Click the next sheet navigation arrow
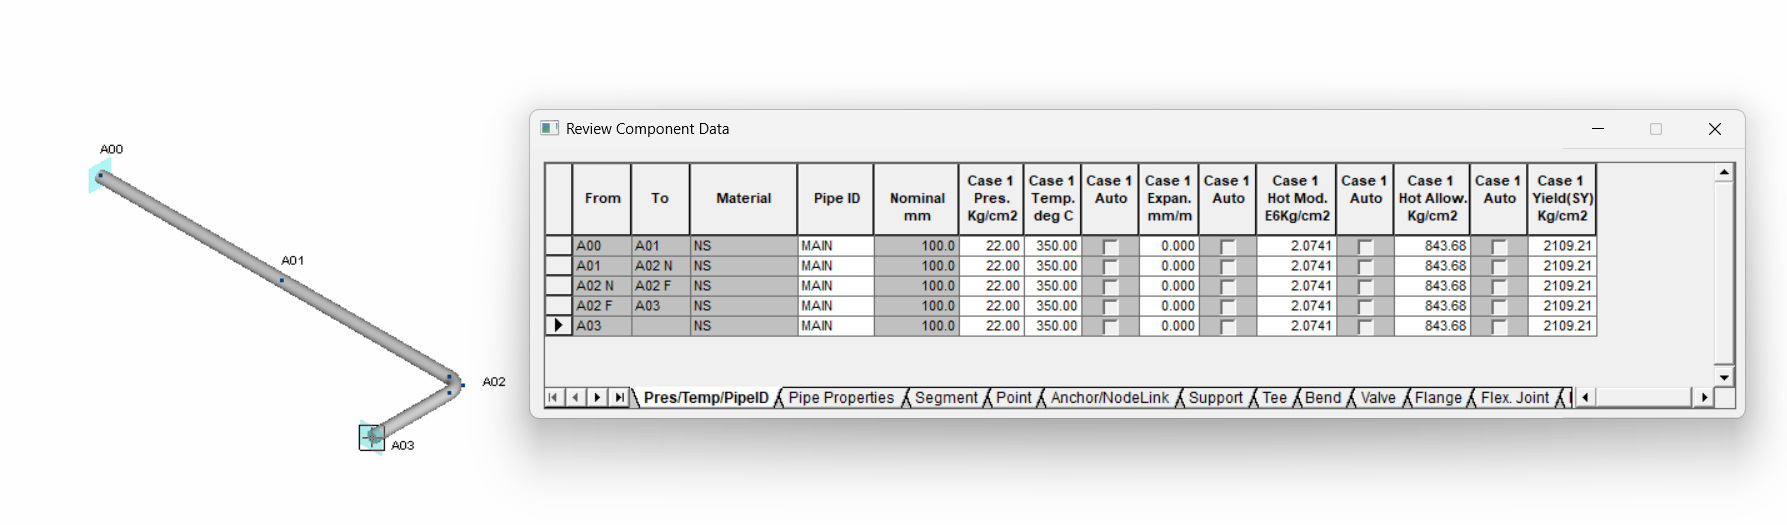This screenshot has width=1787, height=525. coord(597,397)
